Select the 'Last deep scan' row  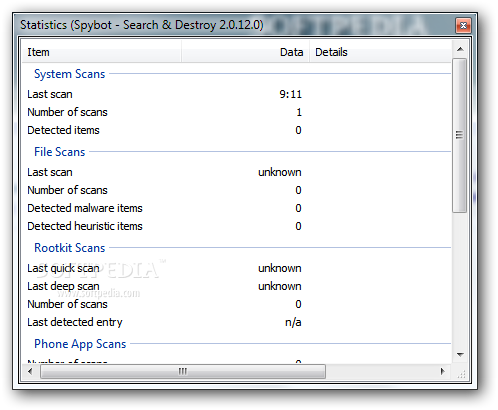tap(236, 286)
